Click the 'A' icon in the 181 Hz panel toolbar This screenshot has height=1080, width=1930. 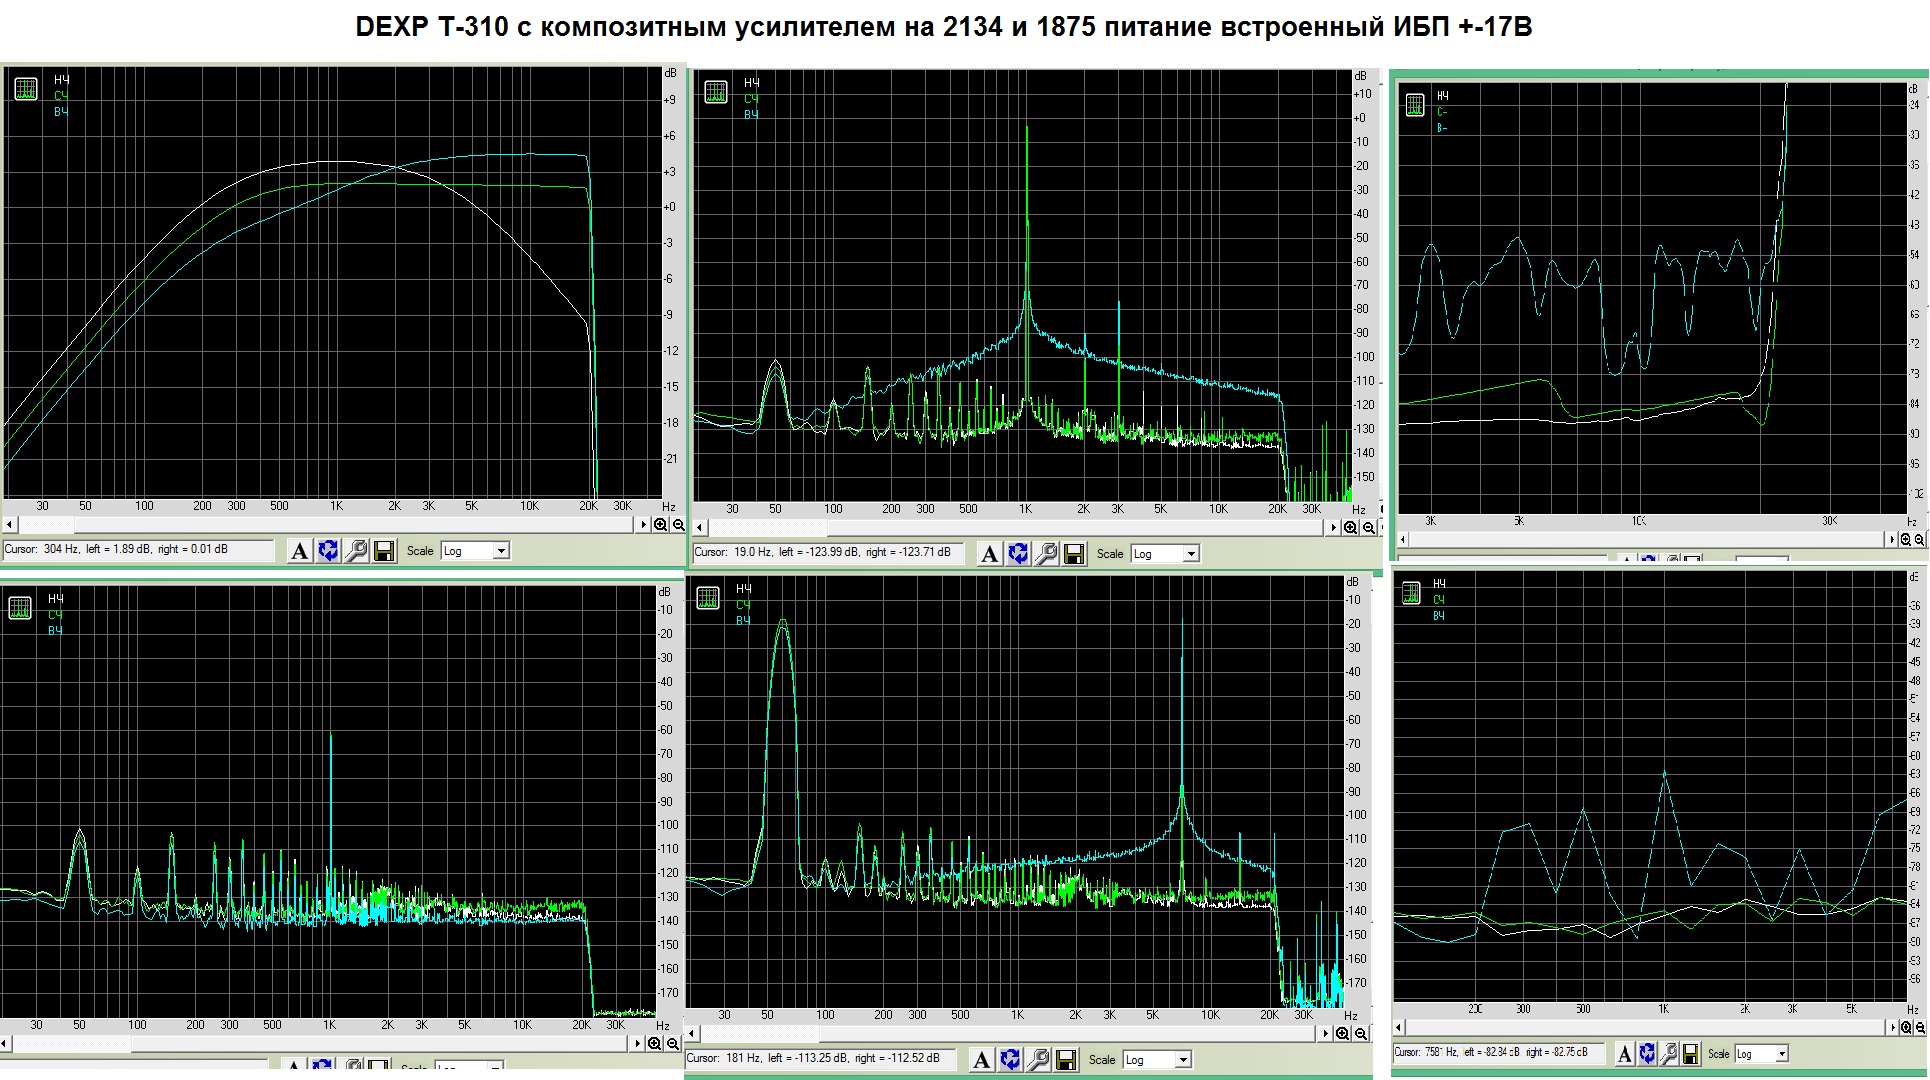[982, 1060]
